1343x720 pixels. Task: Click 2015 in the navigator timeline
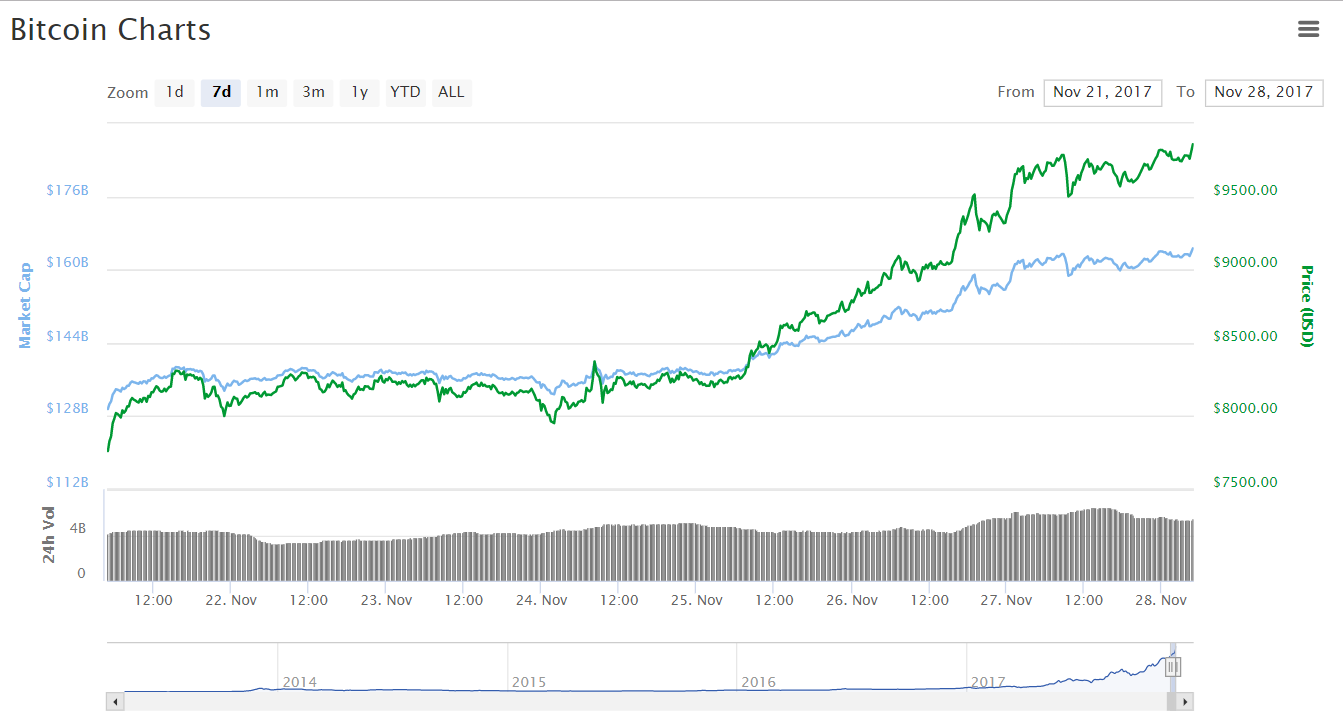(529, 682)
